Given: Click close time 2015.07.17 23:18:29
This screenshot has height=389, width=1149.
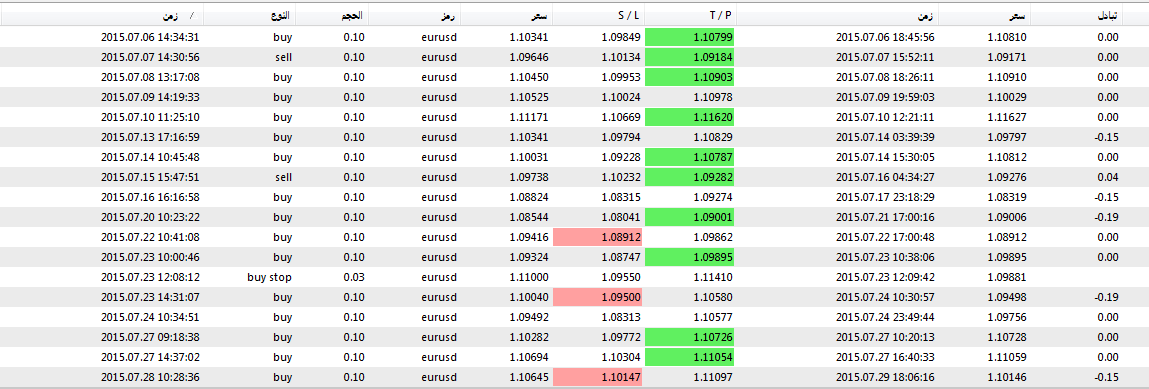Looking at the screenshot, I should click(884, 197).
